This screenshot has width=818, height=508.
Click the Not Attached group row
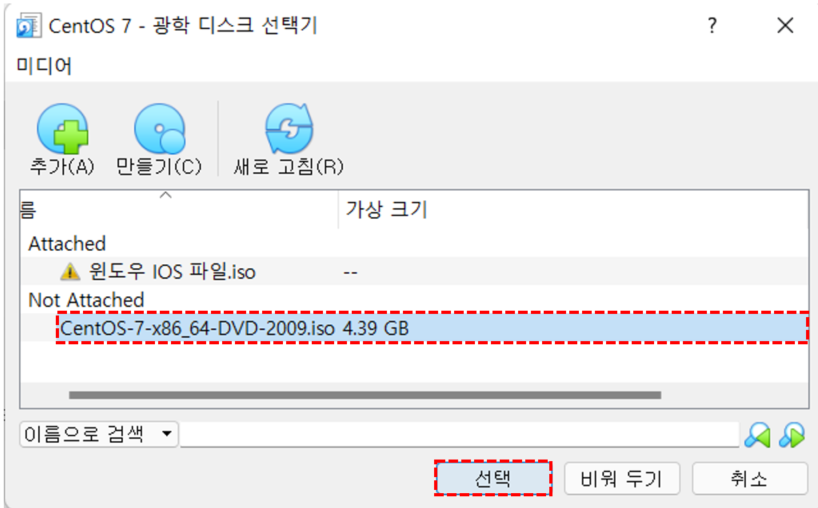coord(415,300)
